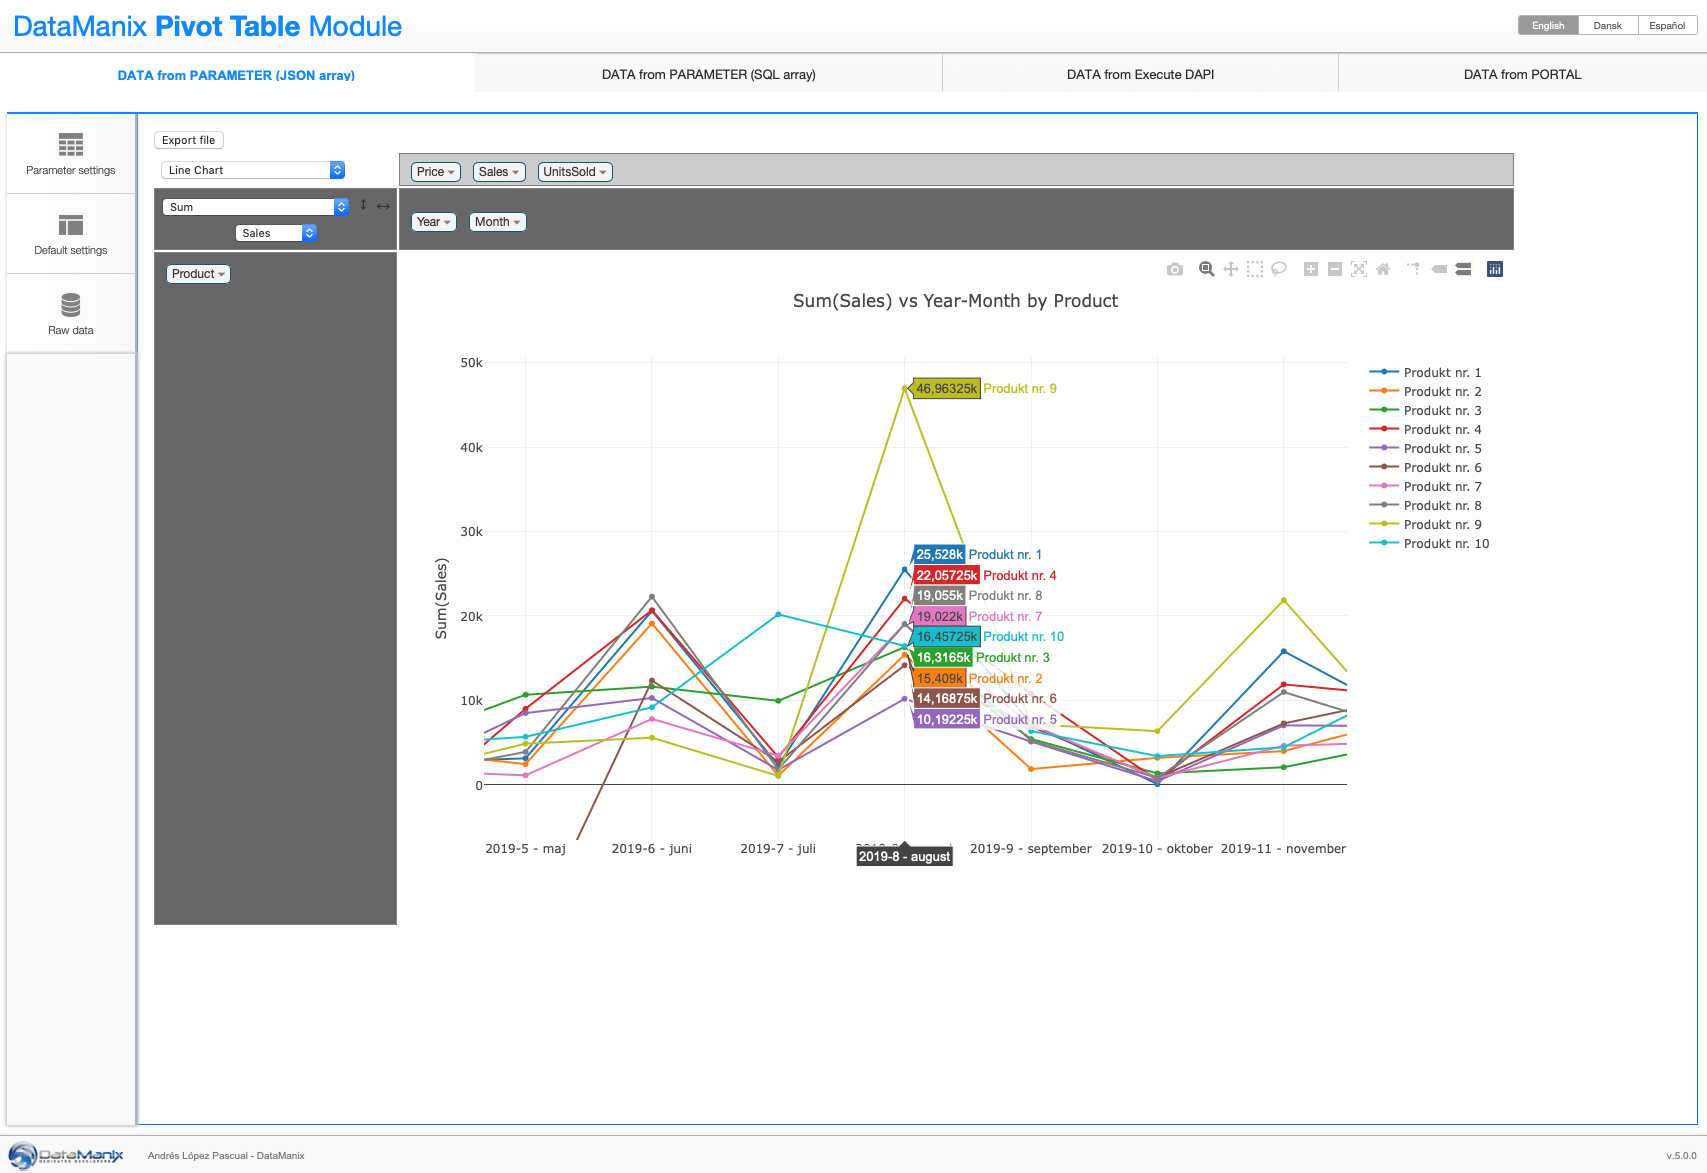Select the Lasso Select tool
1707x1173 pixels.
click(x=1279, y=269)
